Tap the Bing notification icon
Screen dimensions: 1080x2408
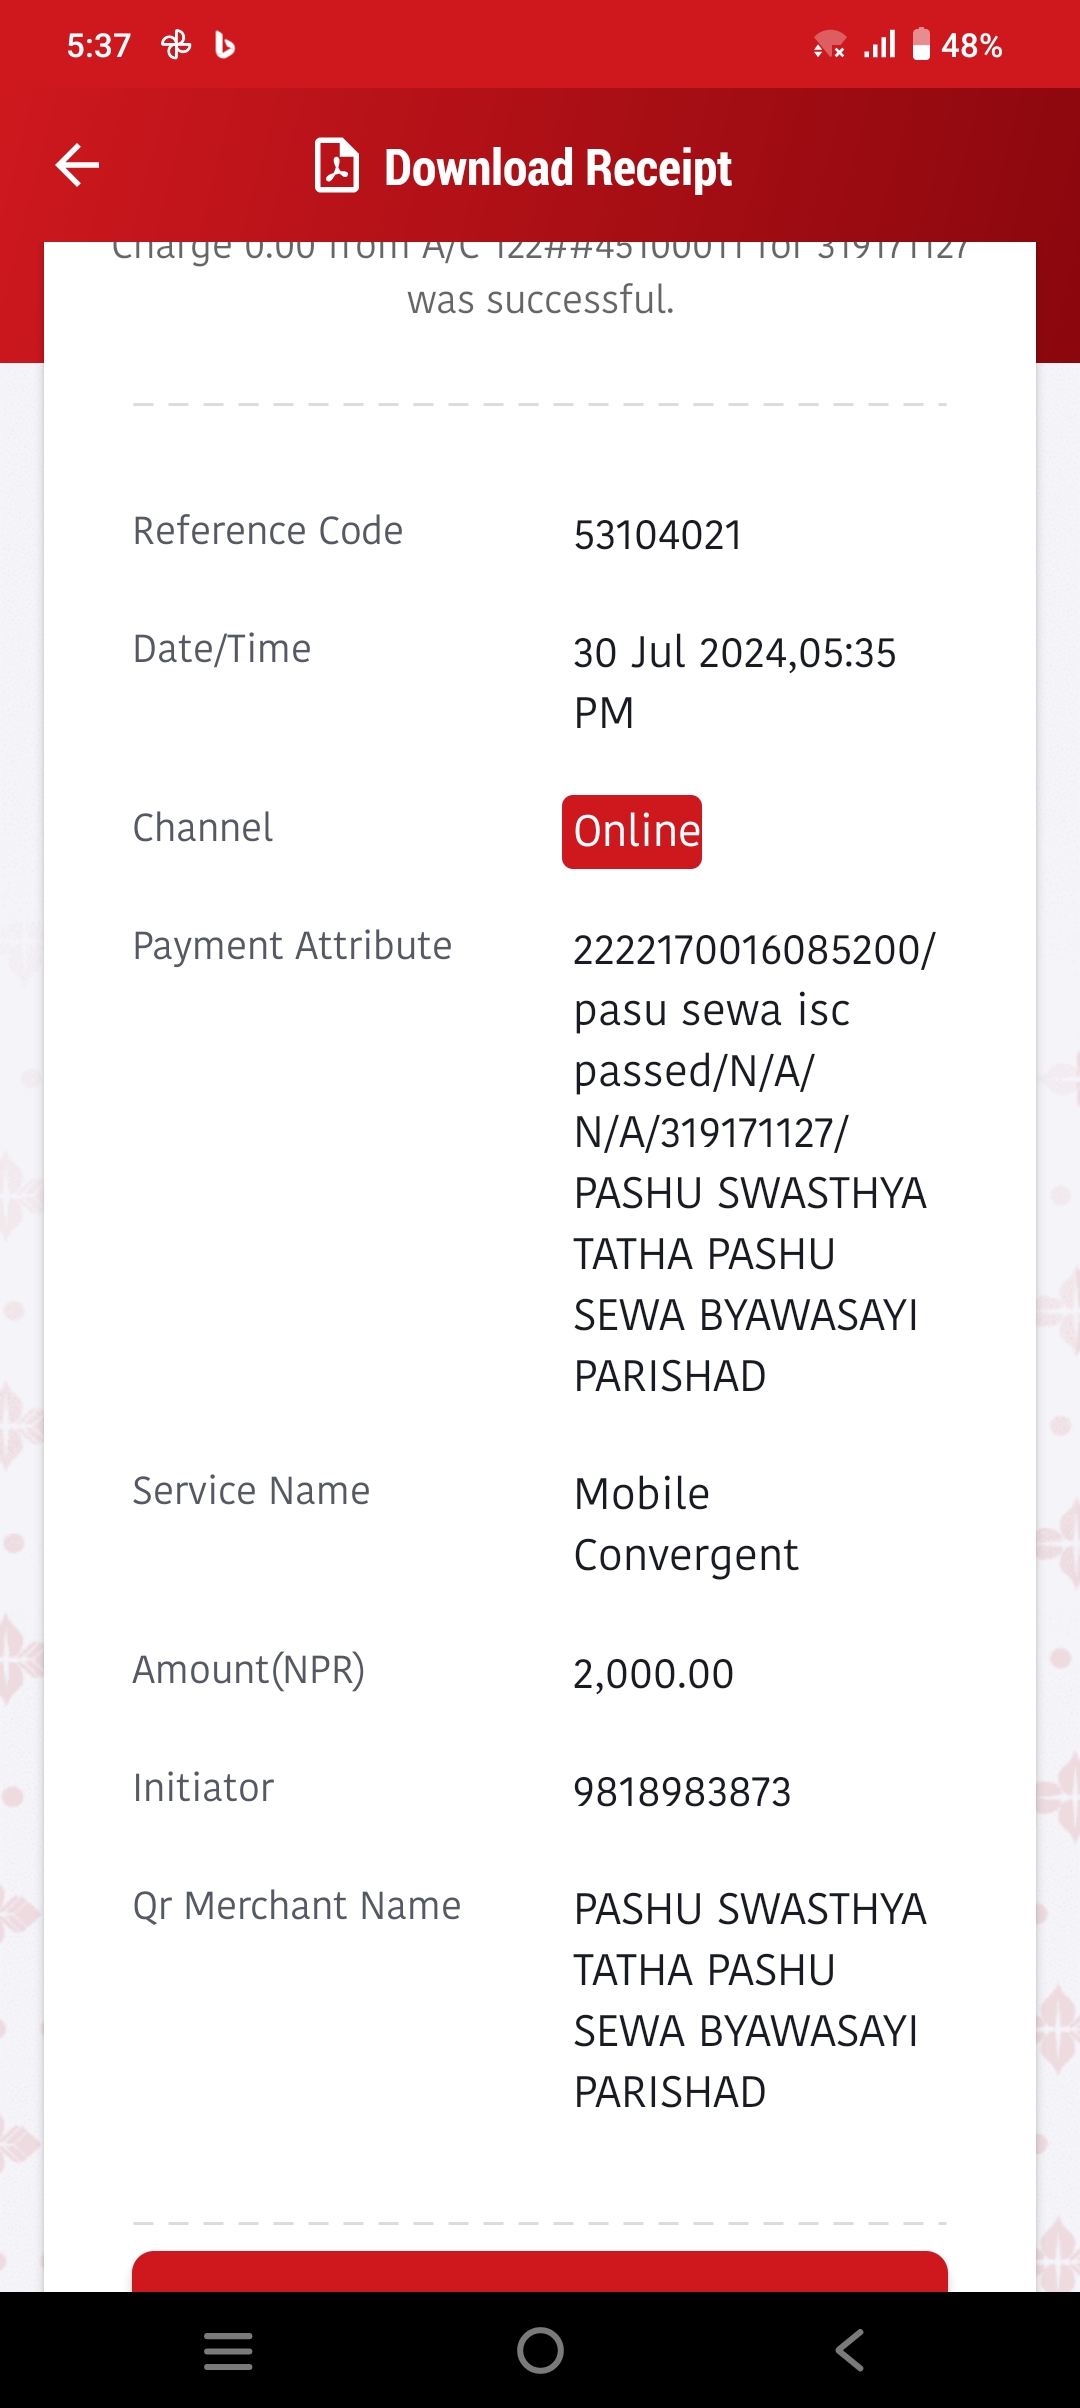[225, 45]
